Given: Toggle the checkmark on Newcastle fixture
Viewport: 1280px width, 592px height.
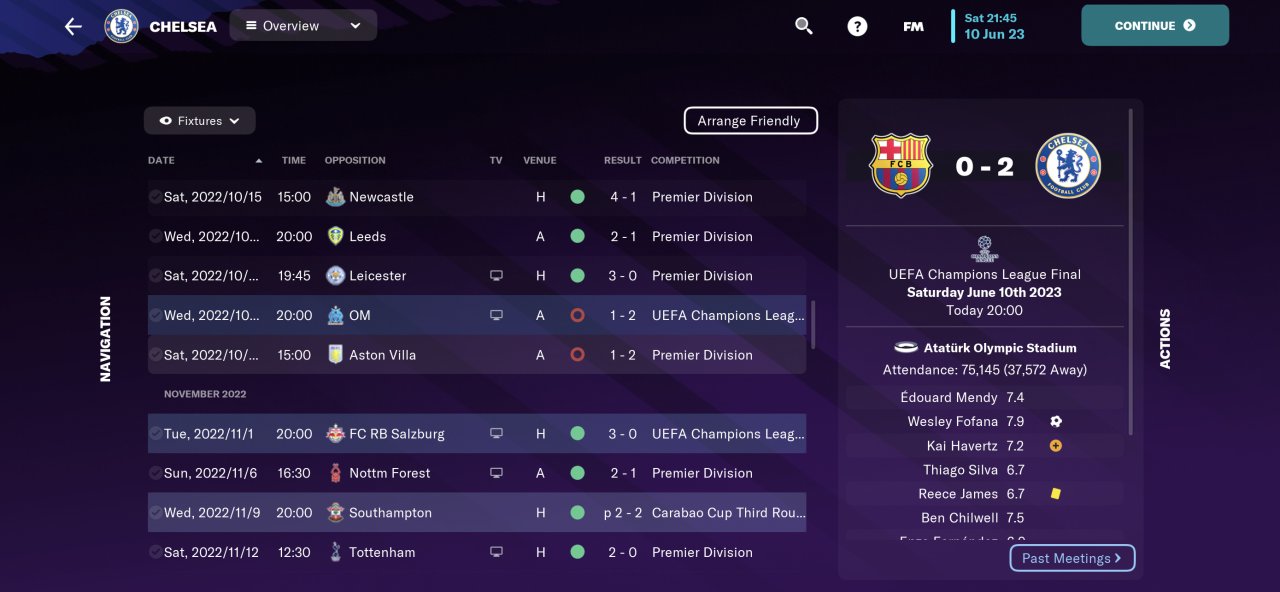Looking at the screenshot, I should click(155, 197).
